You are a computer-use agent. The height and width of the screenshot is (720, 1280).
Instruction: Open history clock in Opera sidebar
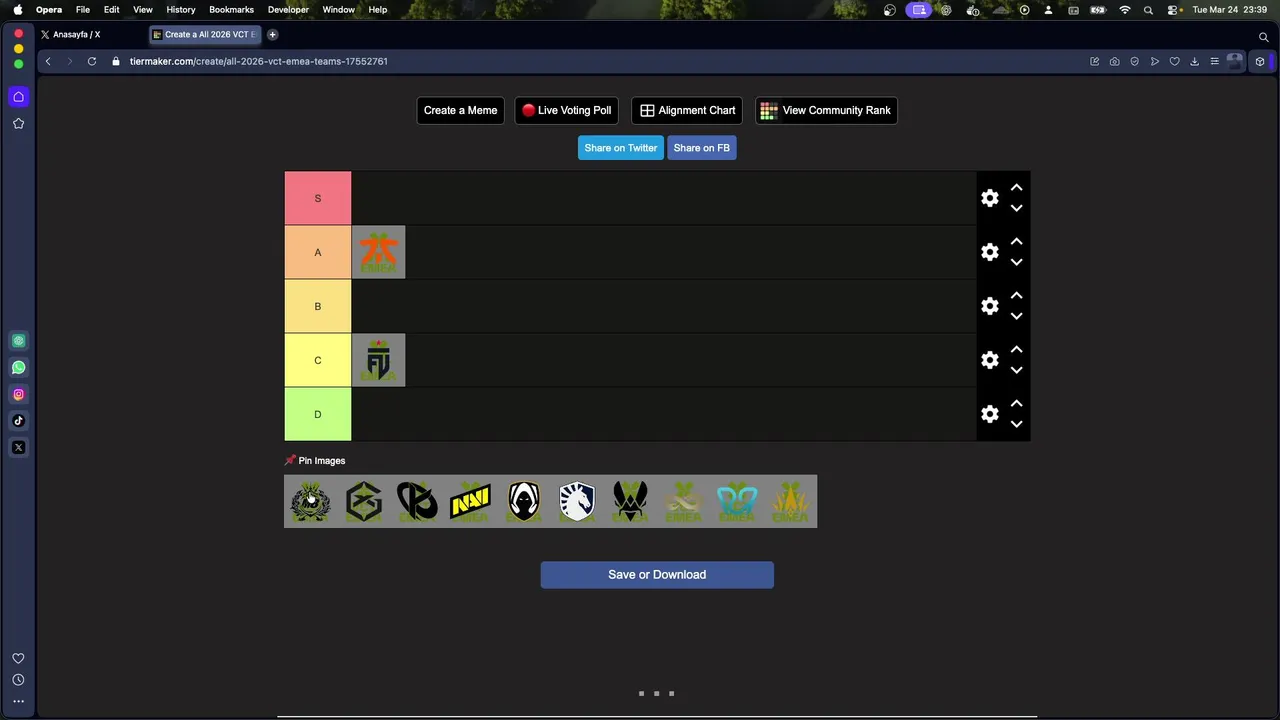(x=18, y=680)
